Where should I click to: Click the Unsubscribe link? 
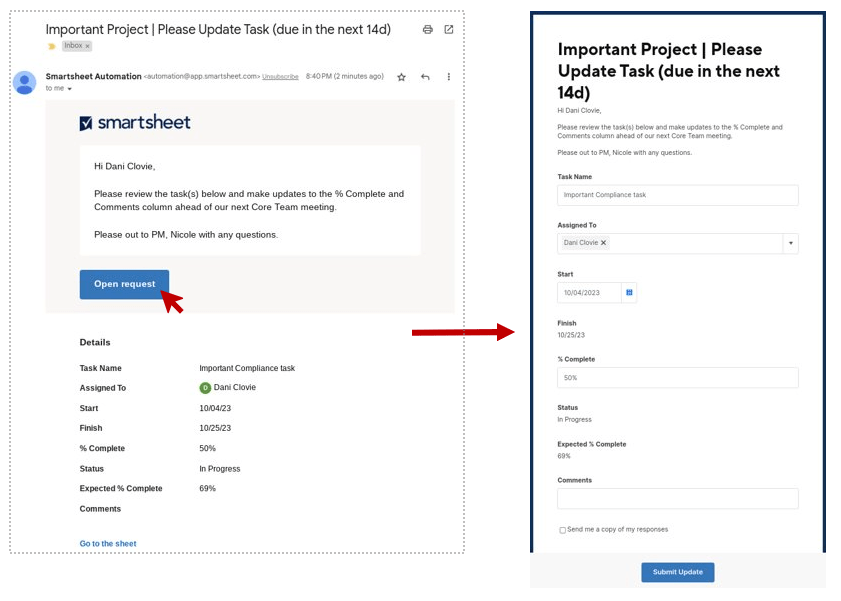point(280,77)
